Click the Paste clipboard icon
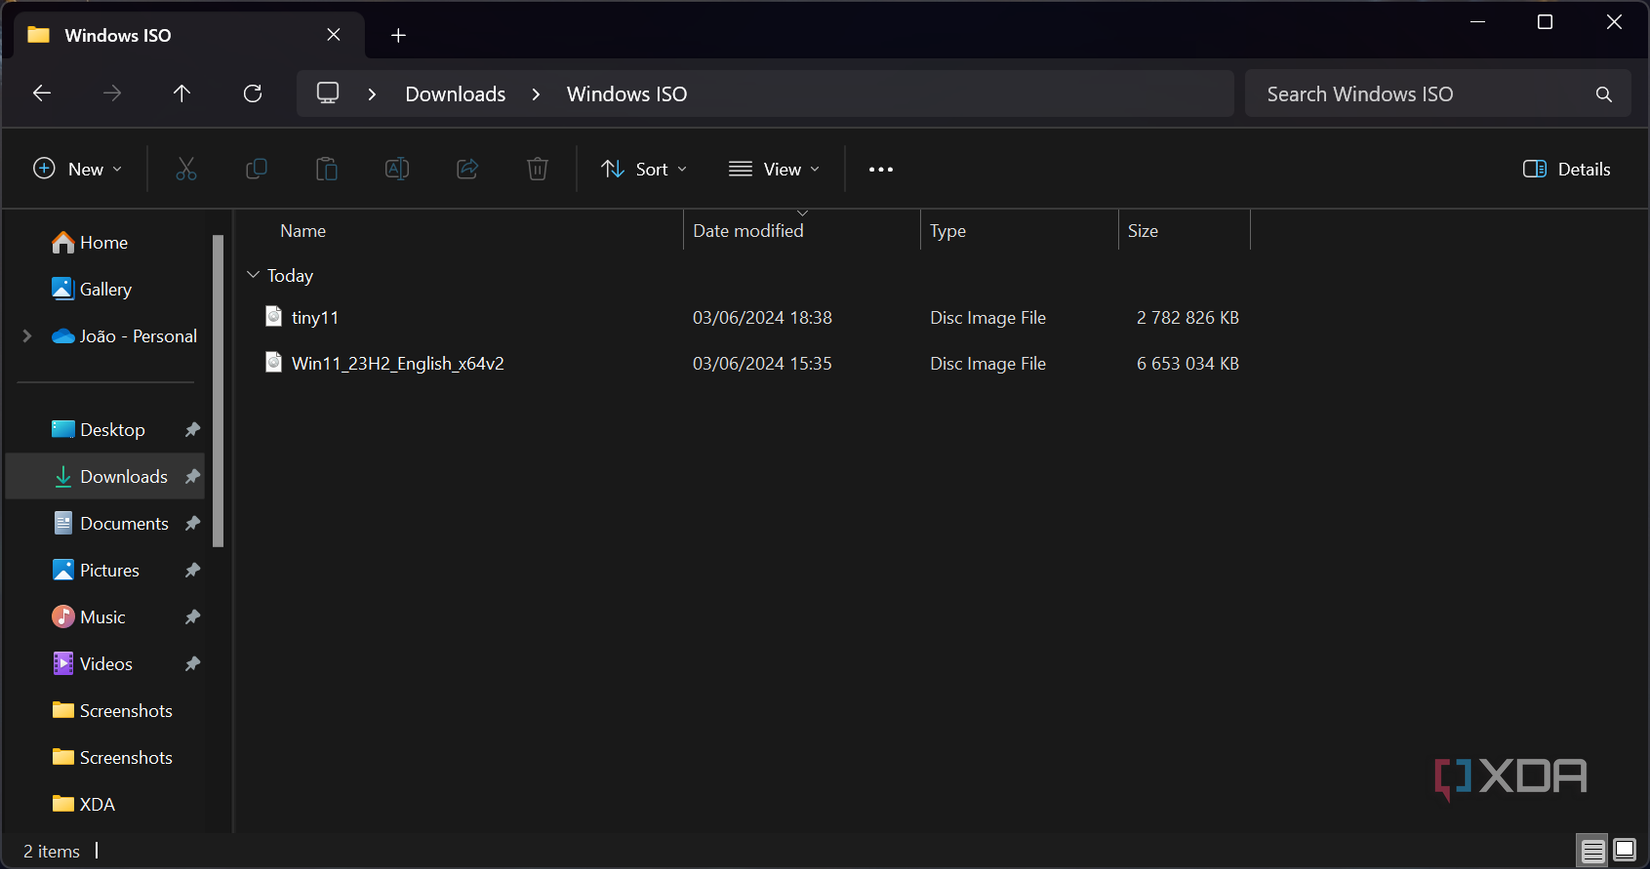 click(327, 169)
